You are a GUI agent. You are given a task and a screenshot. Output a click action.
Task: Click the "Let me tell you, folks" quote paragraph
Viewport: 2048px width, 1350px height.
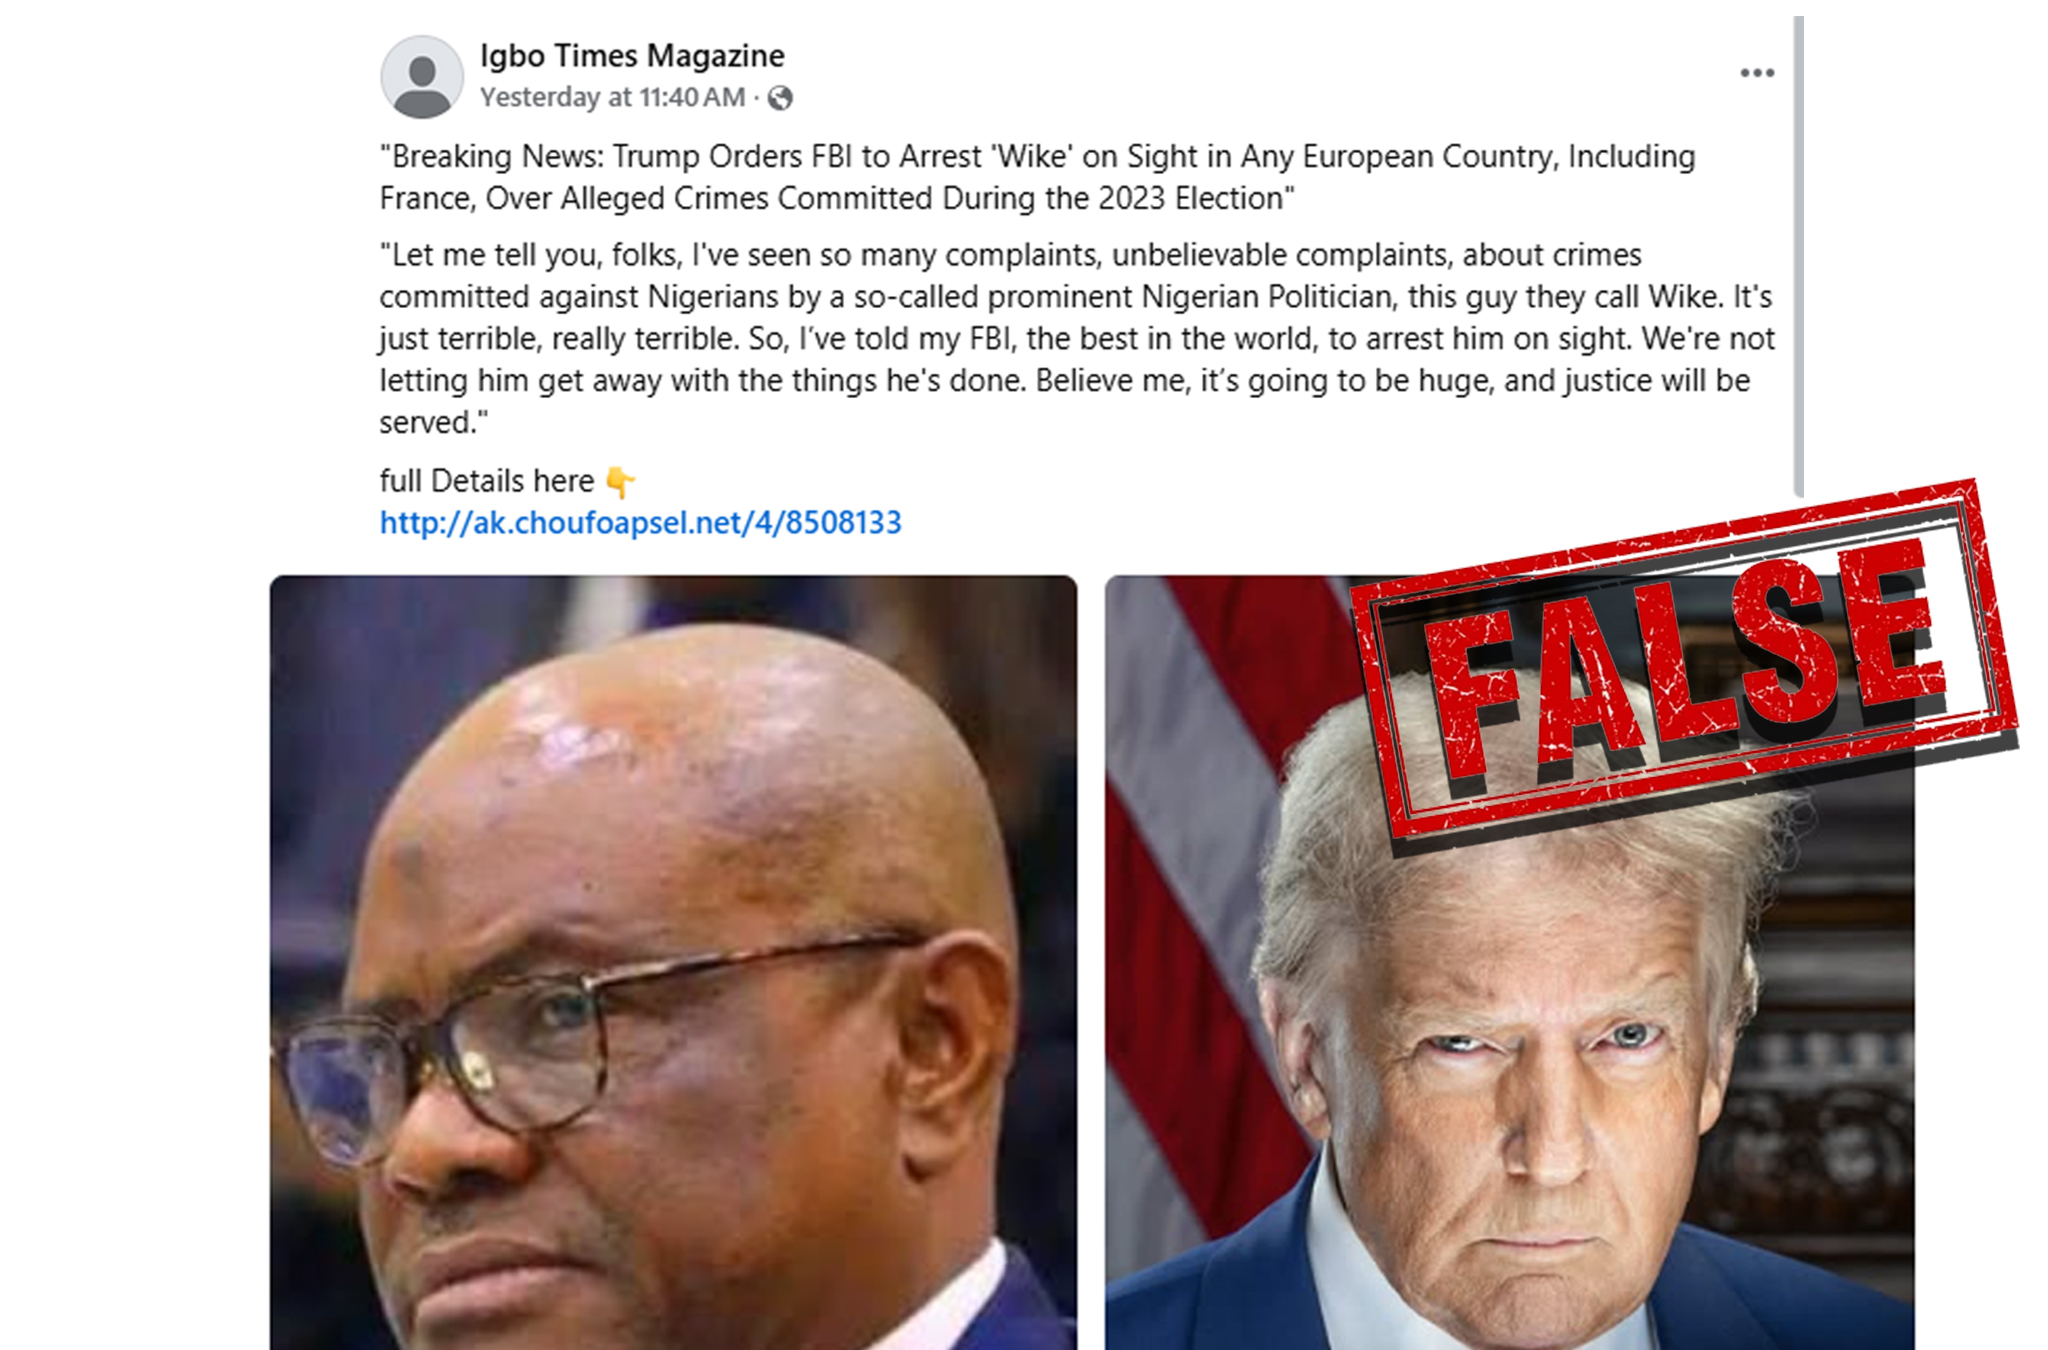[1077, 339]
